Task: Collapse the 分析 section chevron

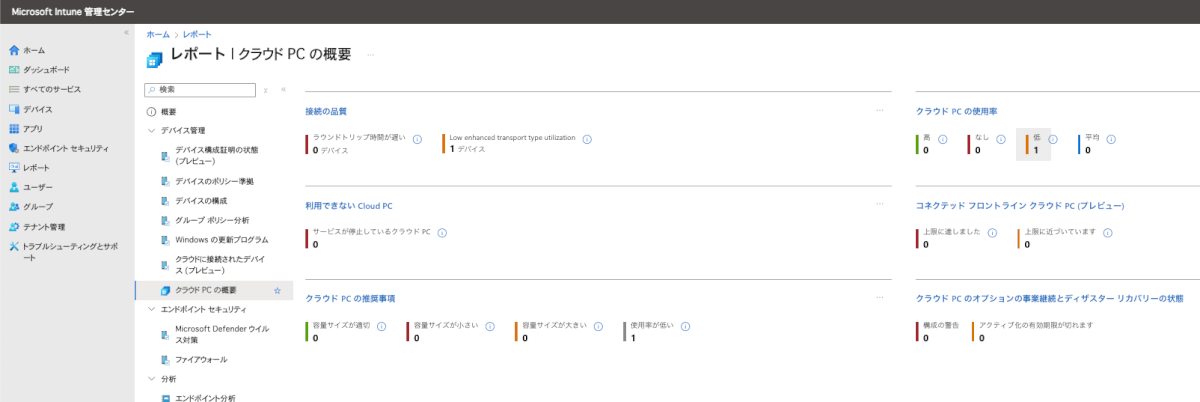Action: tap(152, 379)
